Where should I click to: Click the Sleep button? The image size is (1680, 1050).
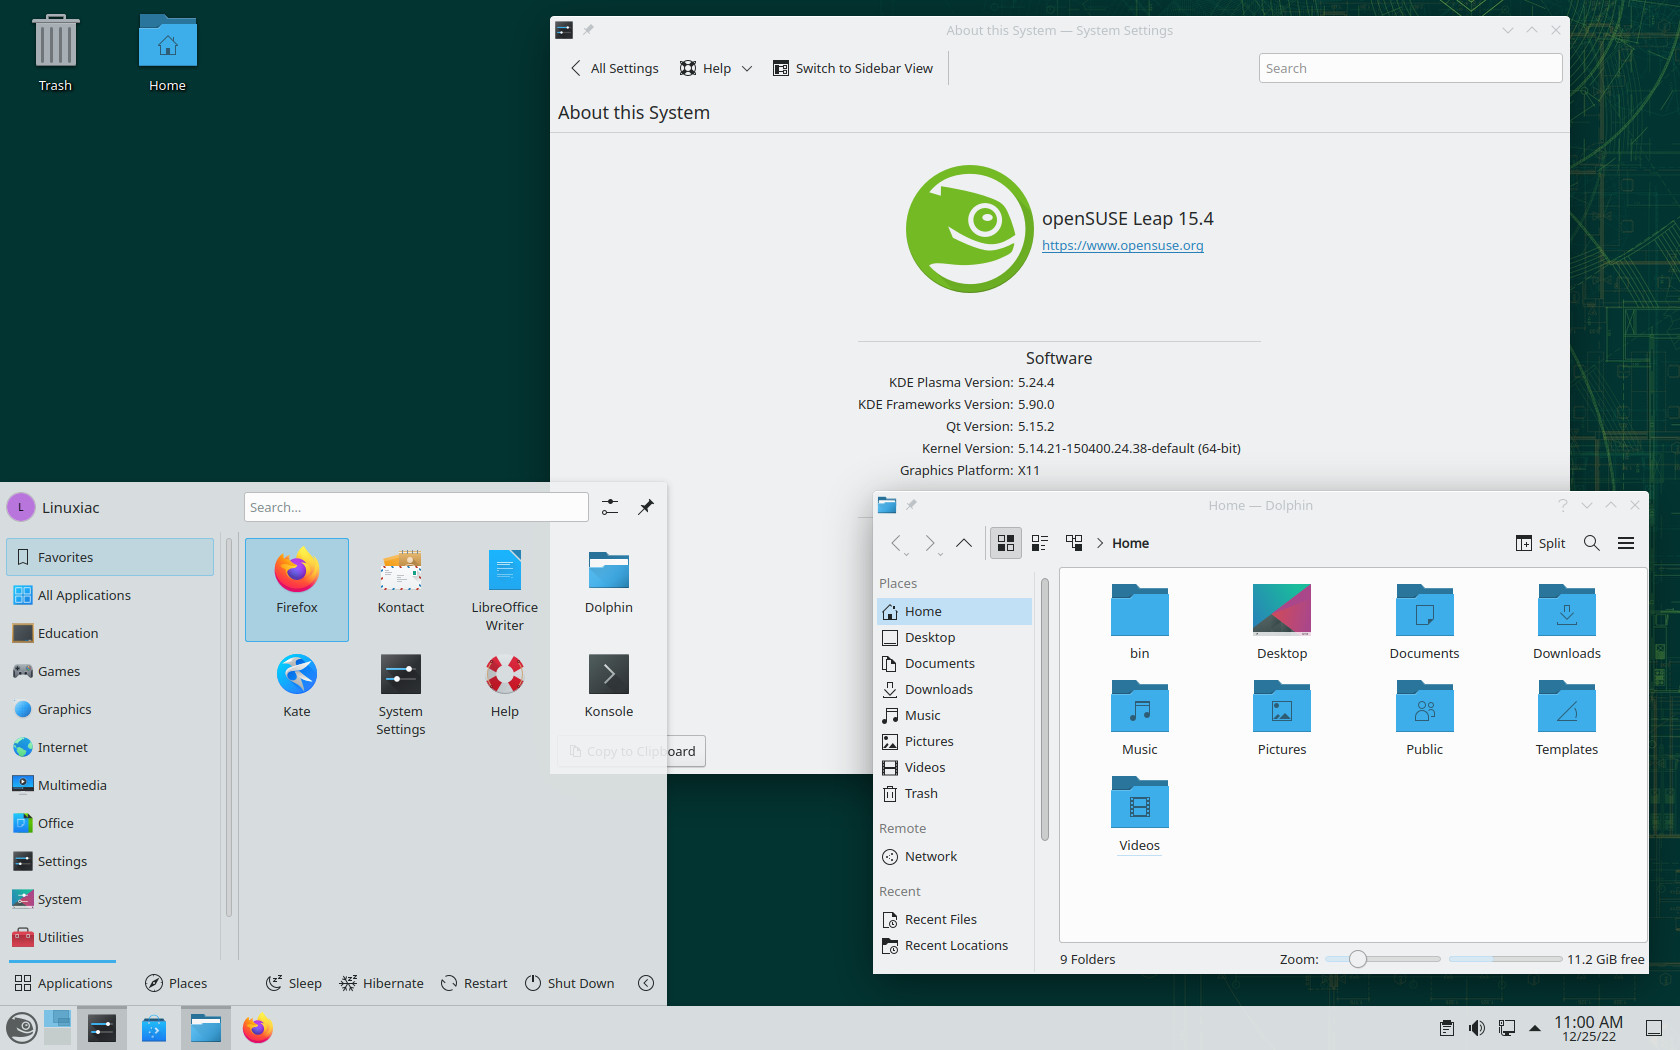click(x=293, y=983)
